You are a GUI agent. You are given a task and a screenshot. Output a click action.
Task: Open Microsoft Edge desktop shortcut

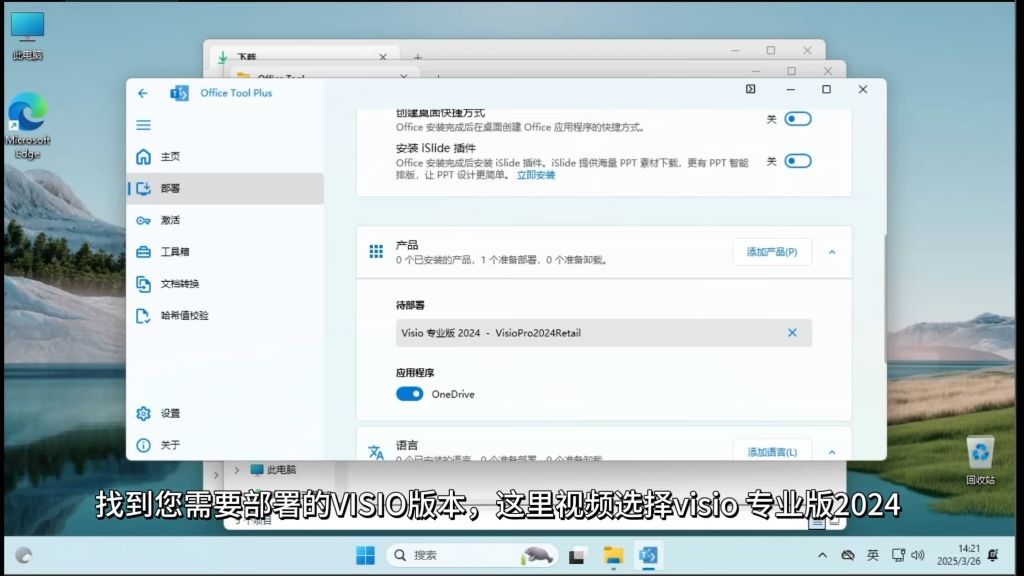tap(27, 125)
